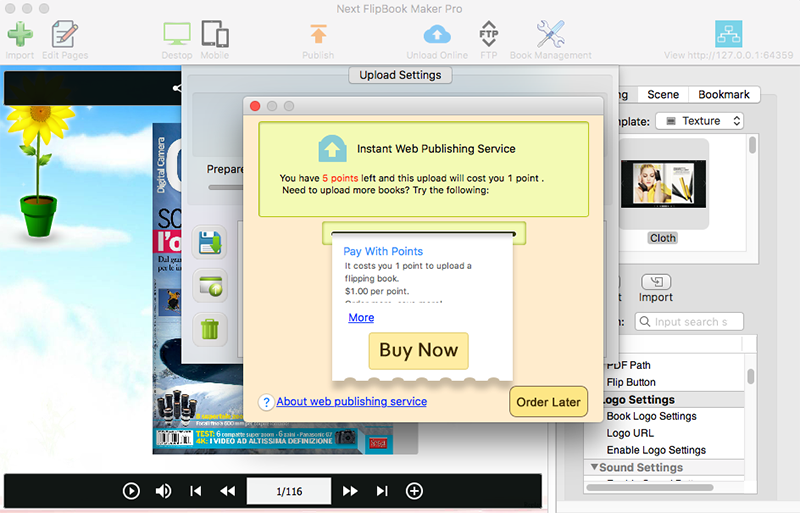This screenshot has width=800, height=513.
Task: Click the zoom in plus icon
Action: pos(414,491)
